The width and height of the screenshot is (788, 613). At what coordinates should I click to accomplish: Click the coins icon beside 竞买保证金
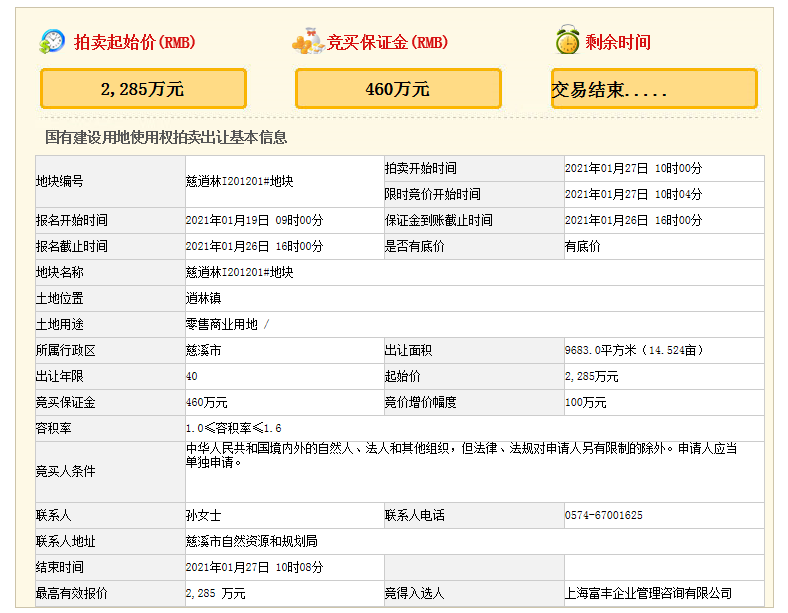307,42
